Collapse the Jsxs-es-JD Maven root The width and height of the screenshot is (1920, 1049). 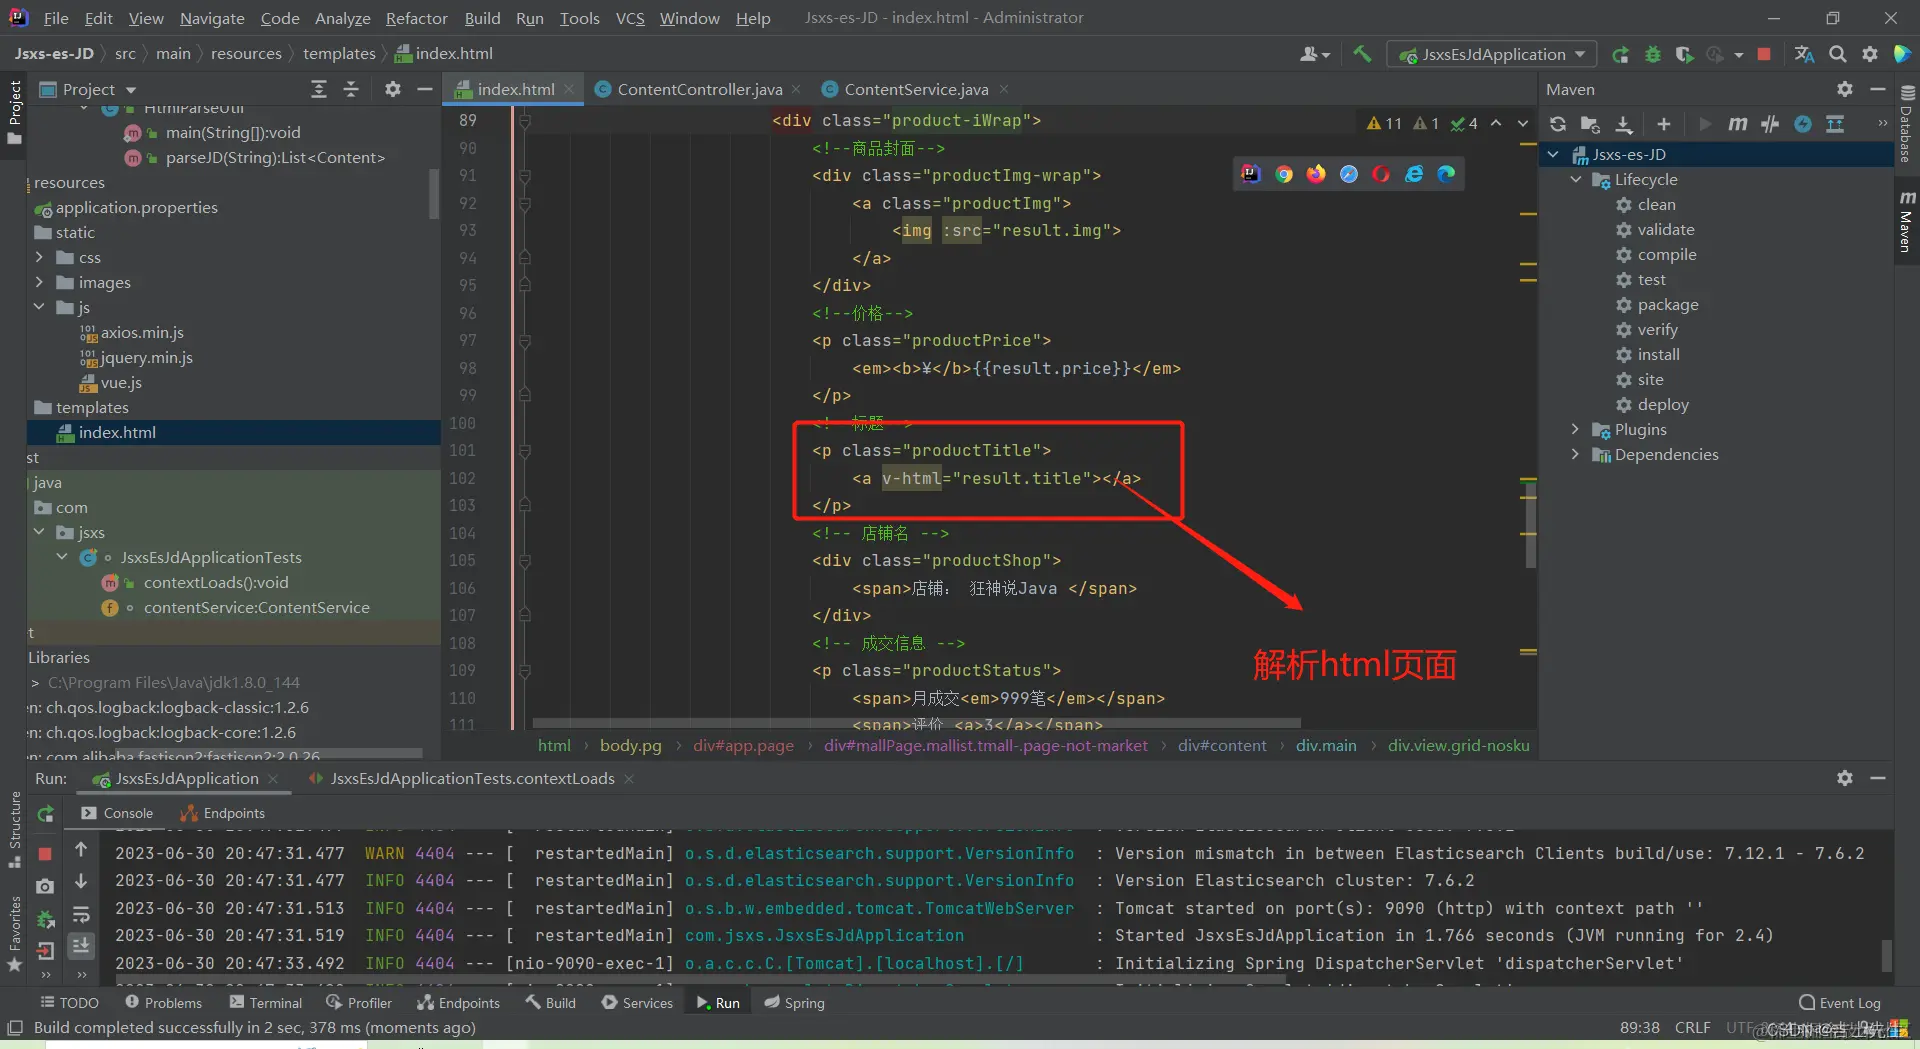[1553, 154]
